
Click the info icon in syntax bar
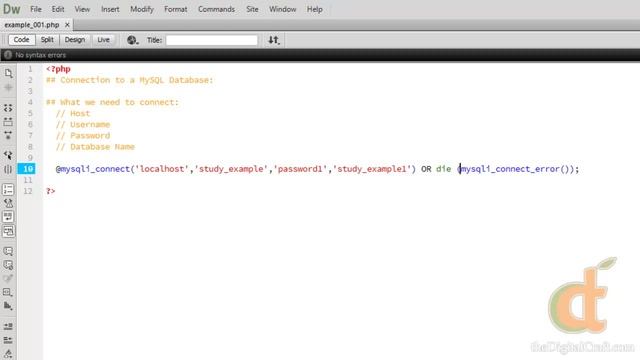[8, 55]
